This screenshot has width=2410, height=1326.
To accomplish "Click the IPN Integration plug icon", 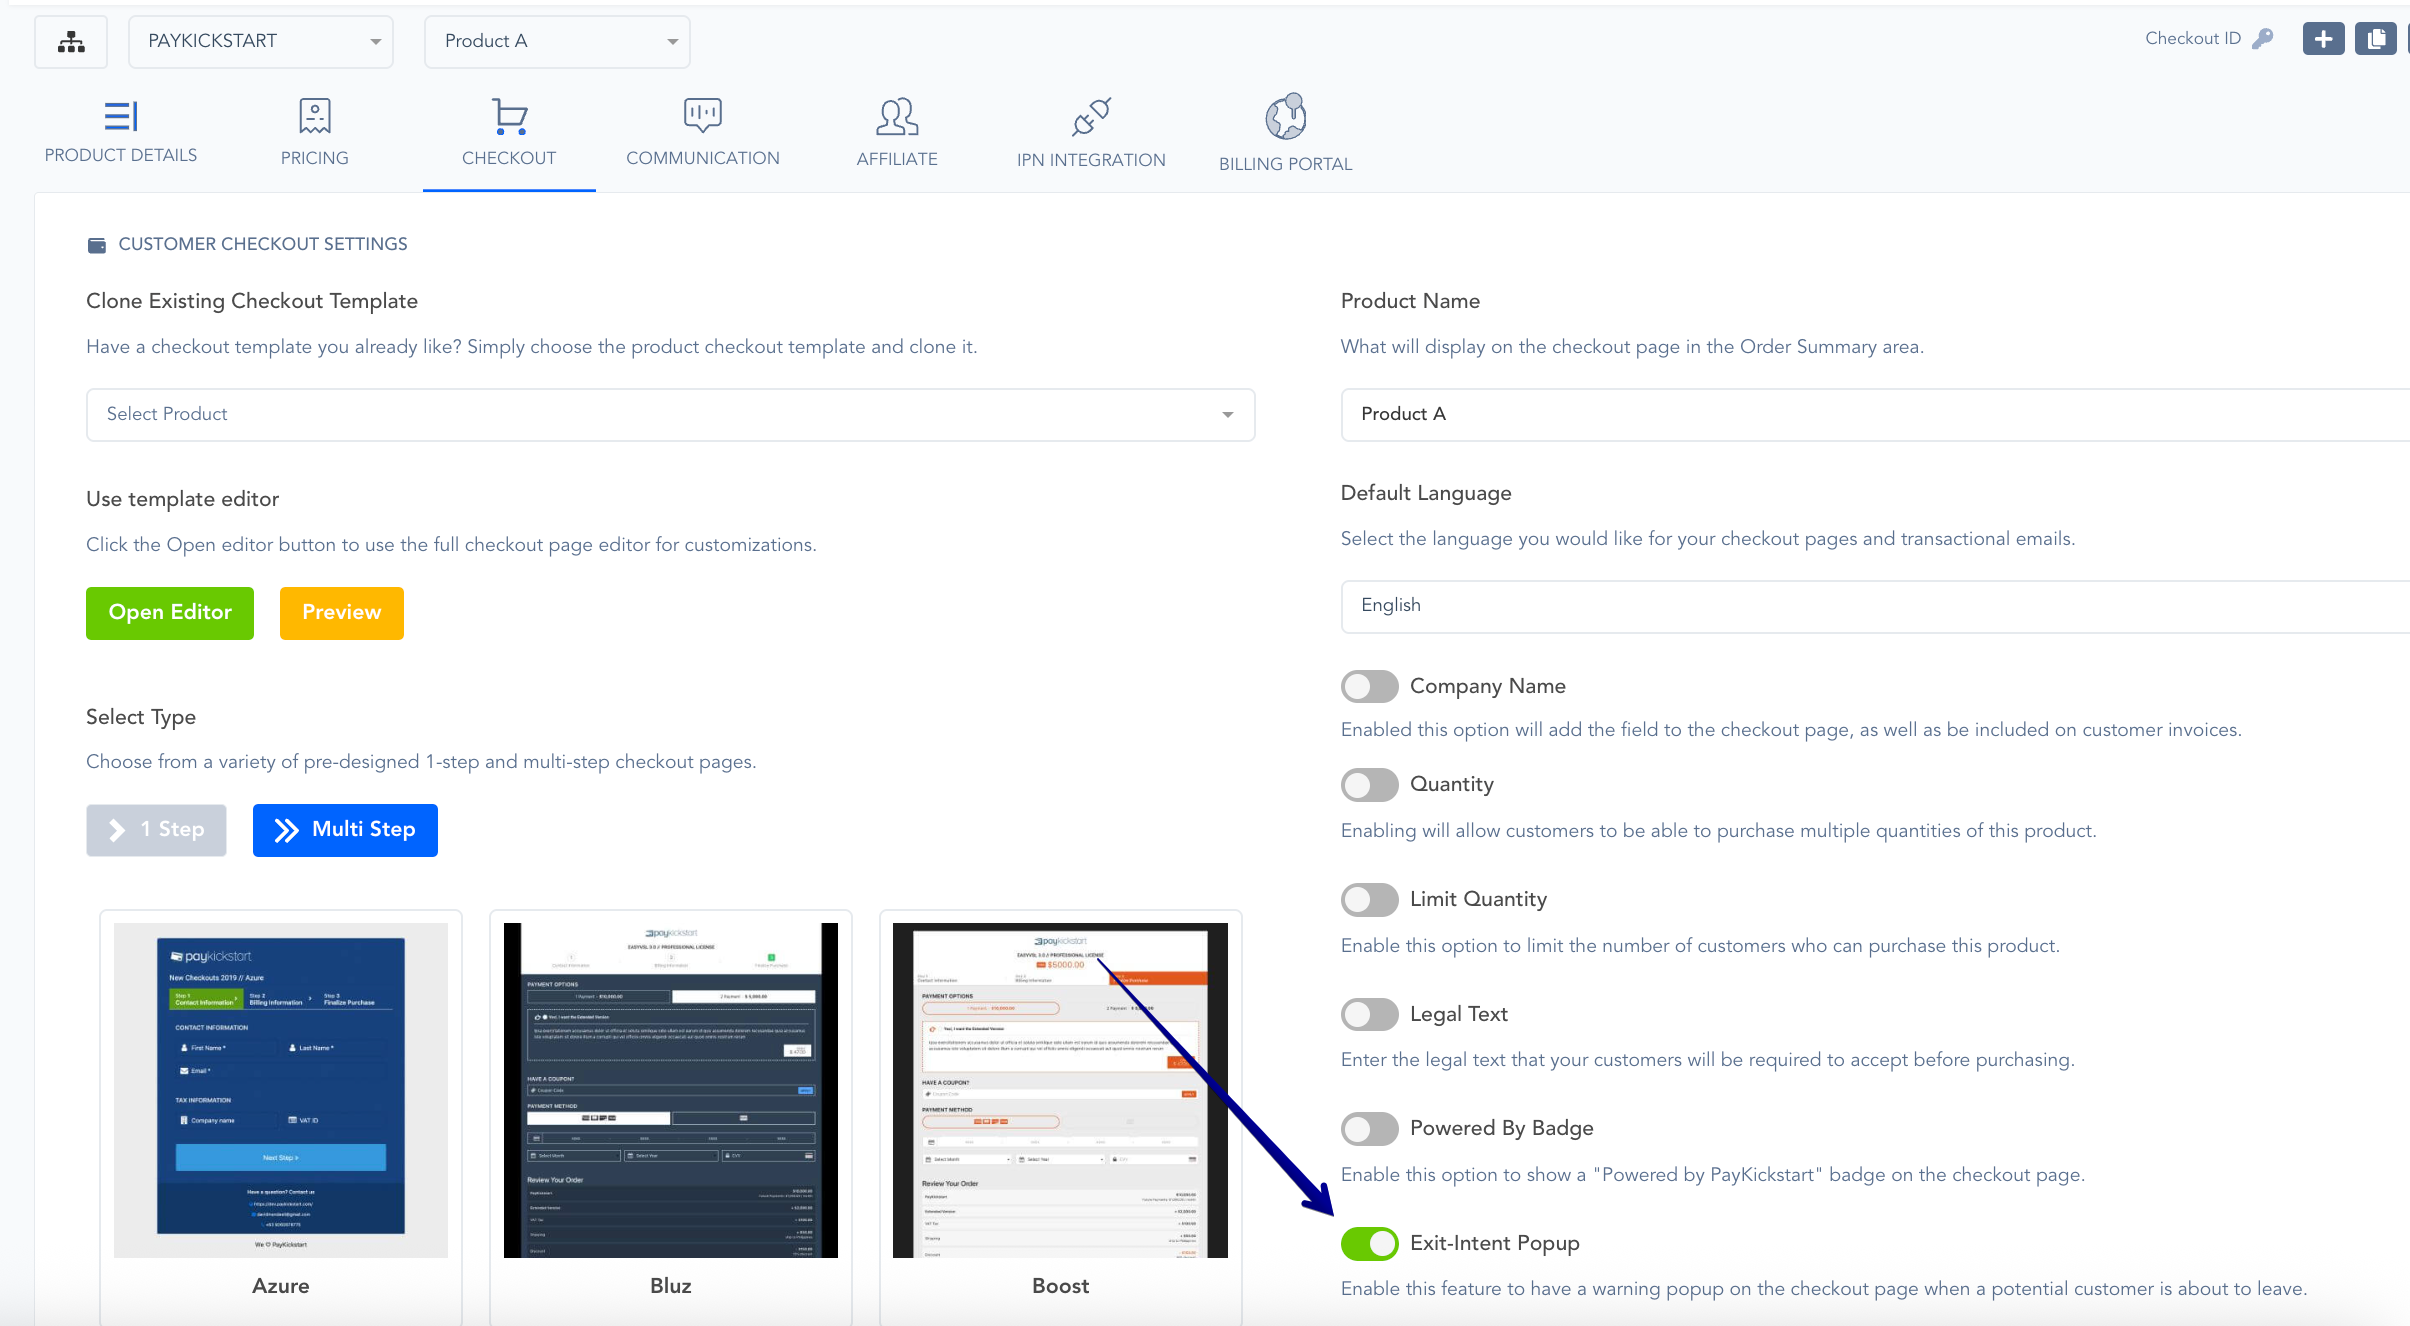I will [x=1090, y=117].
